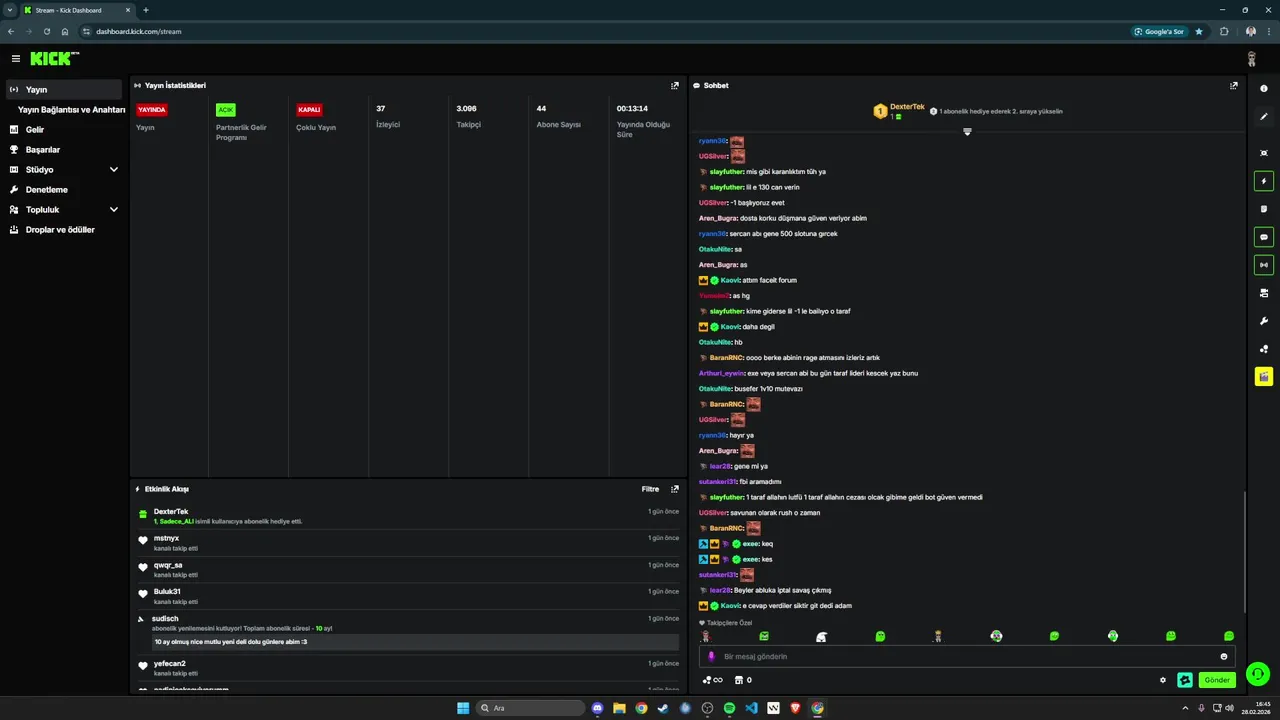Open Spotify from the taskbar
The image size is (1280, 720).
(729, 708)
